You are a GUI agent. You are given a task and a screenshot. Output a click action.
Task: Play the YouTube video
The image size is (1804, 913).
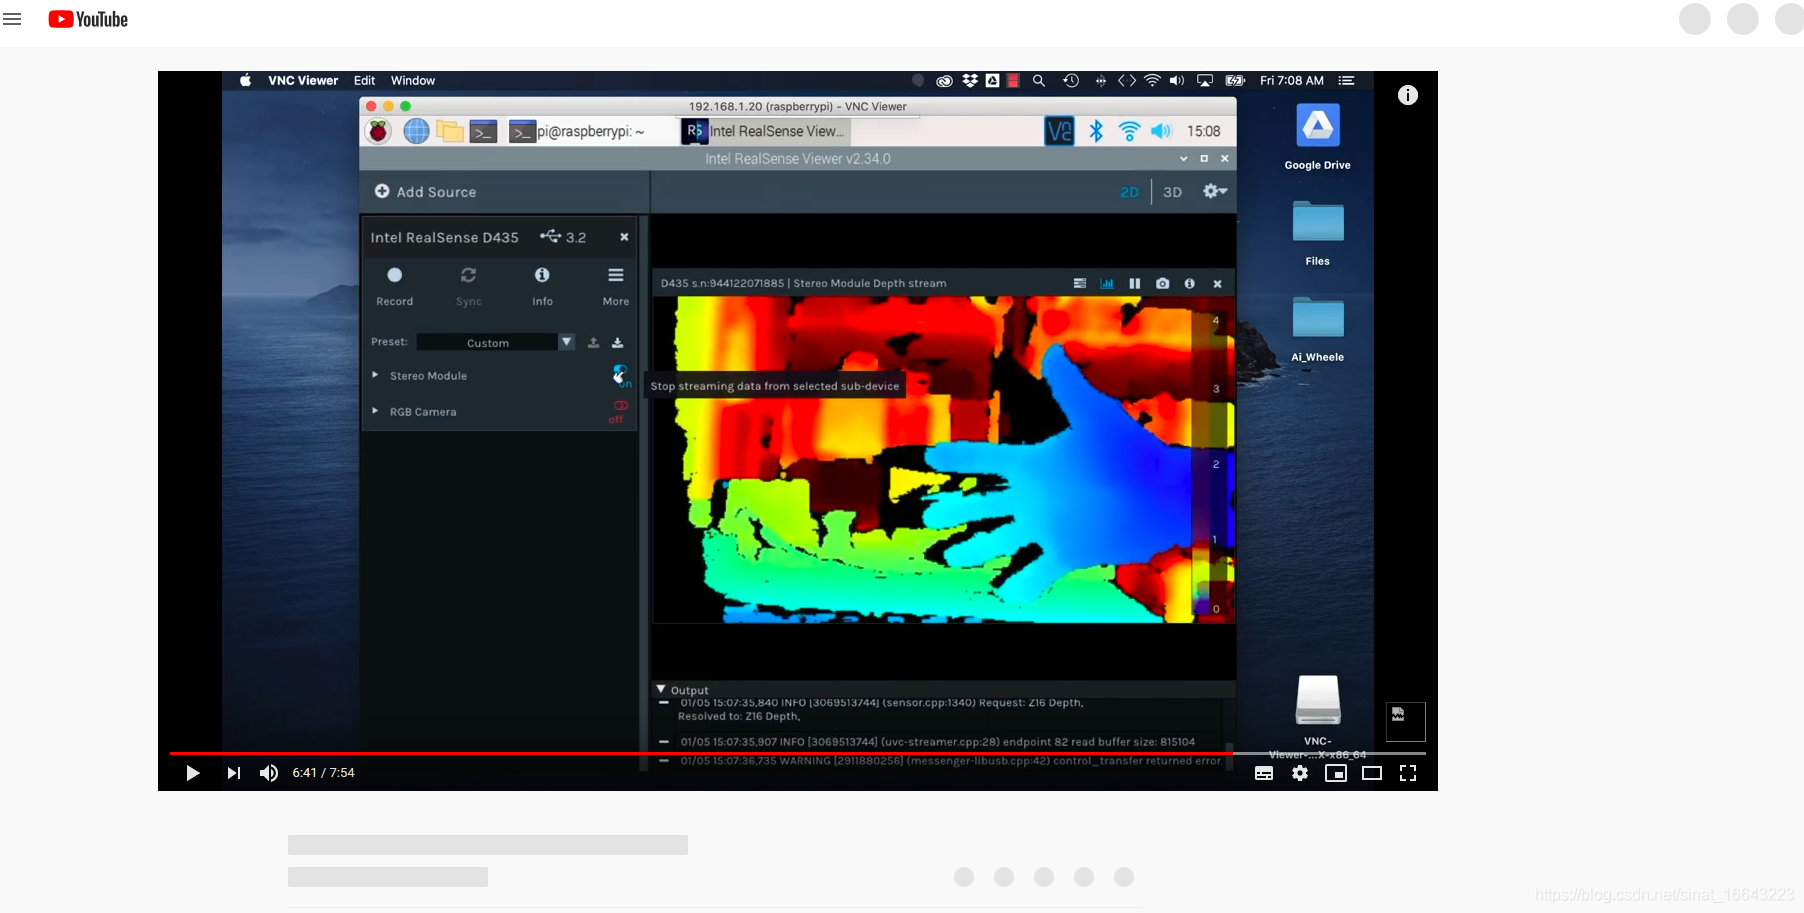tap(193, 773)
